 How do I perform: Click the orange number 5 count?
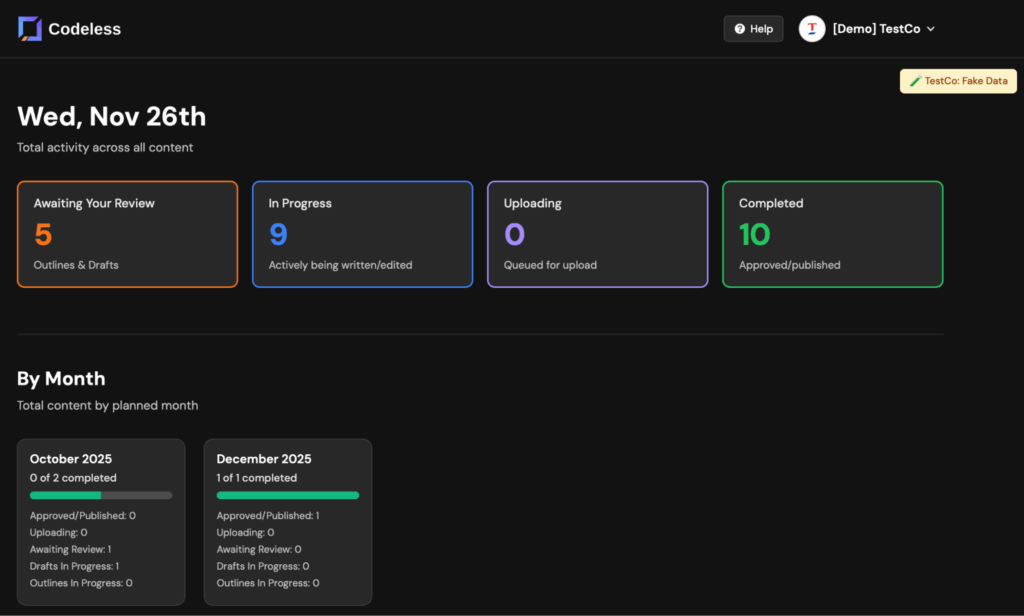pyautogui.click(x=43, y=235)
